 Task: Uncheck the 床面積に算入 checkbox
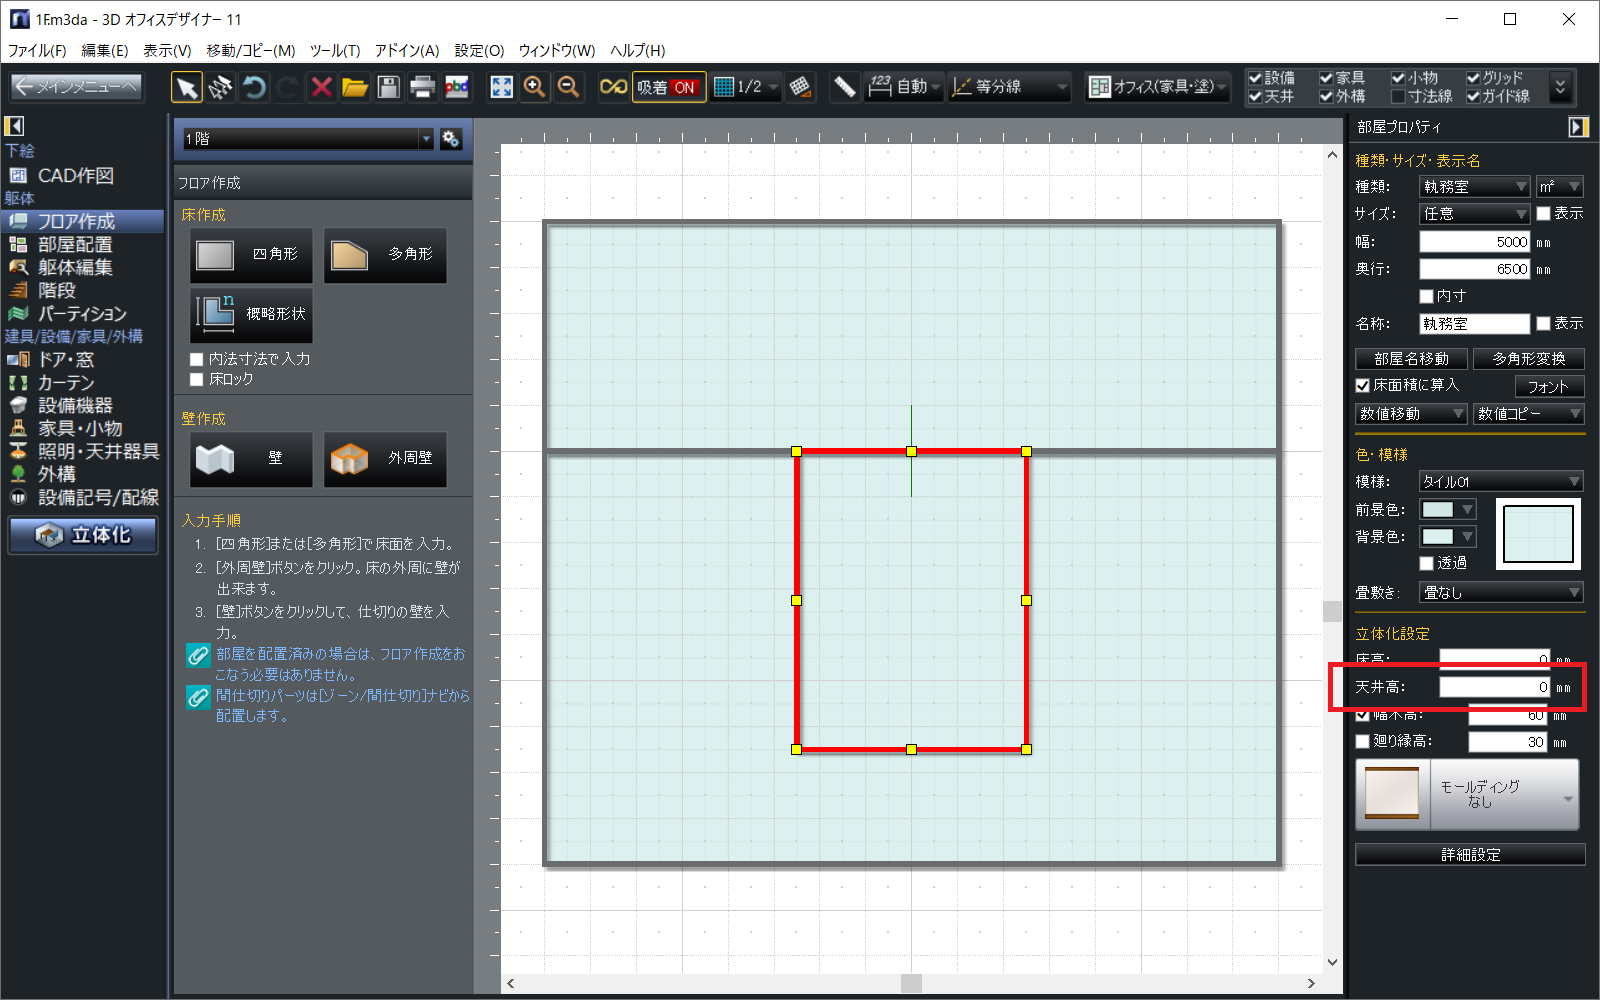pos(1362,385)
